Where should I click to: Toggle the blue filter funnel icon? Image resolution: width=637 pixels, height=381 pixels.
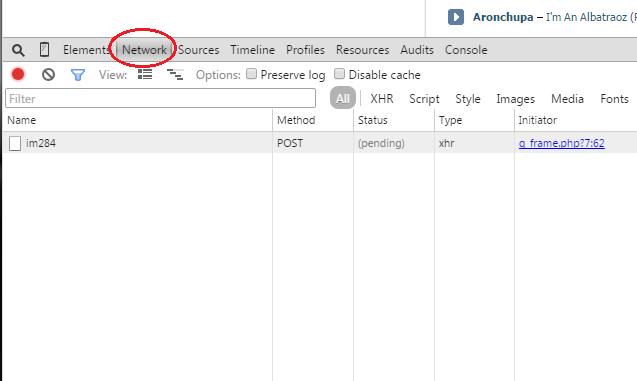[78, 75]
